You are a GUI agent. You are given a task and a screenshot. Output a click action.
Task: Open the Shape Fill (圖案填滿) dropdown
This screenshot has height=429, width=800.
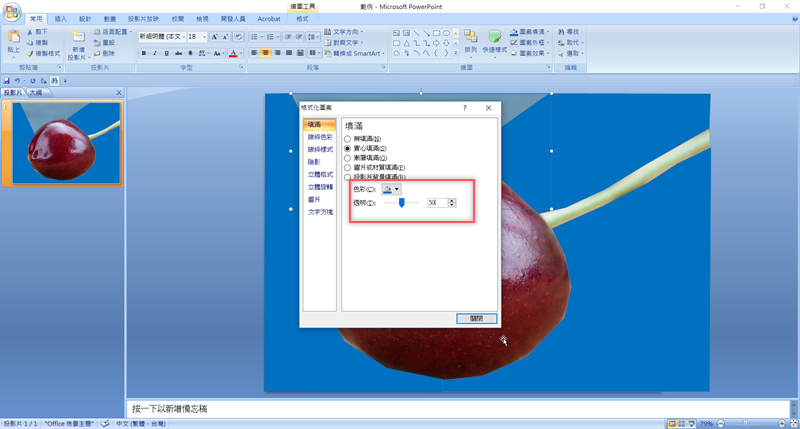coord(530,32)
